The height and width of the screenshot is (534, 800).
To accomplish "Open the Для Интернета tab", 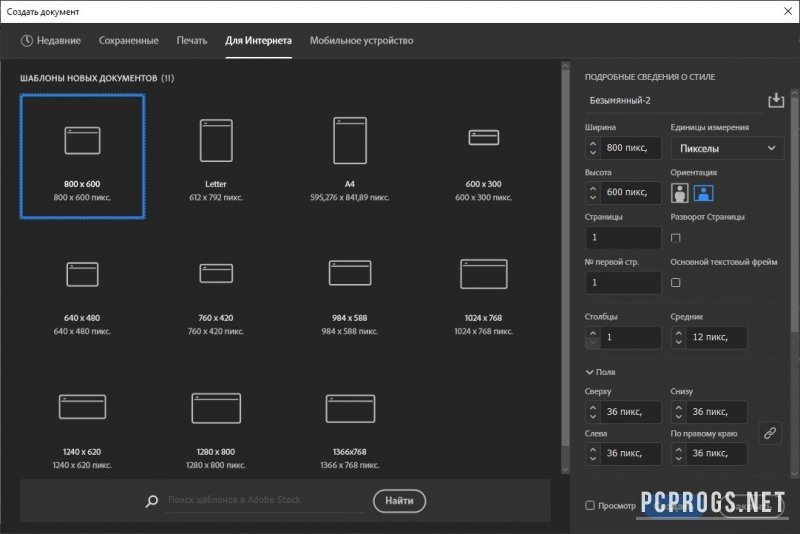I will coord(259,40).
